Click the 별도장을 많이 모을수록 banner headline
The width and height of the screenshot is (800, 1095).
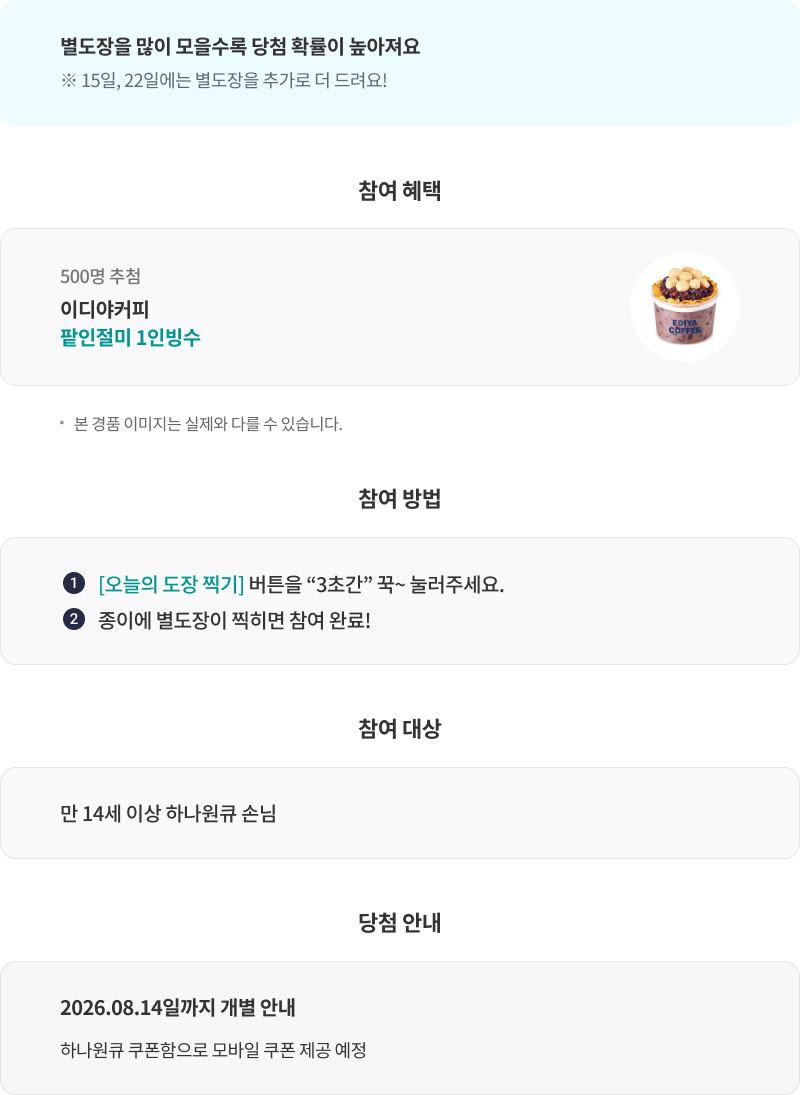pyautogui.click(x=240, y=46)
